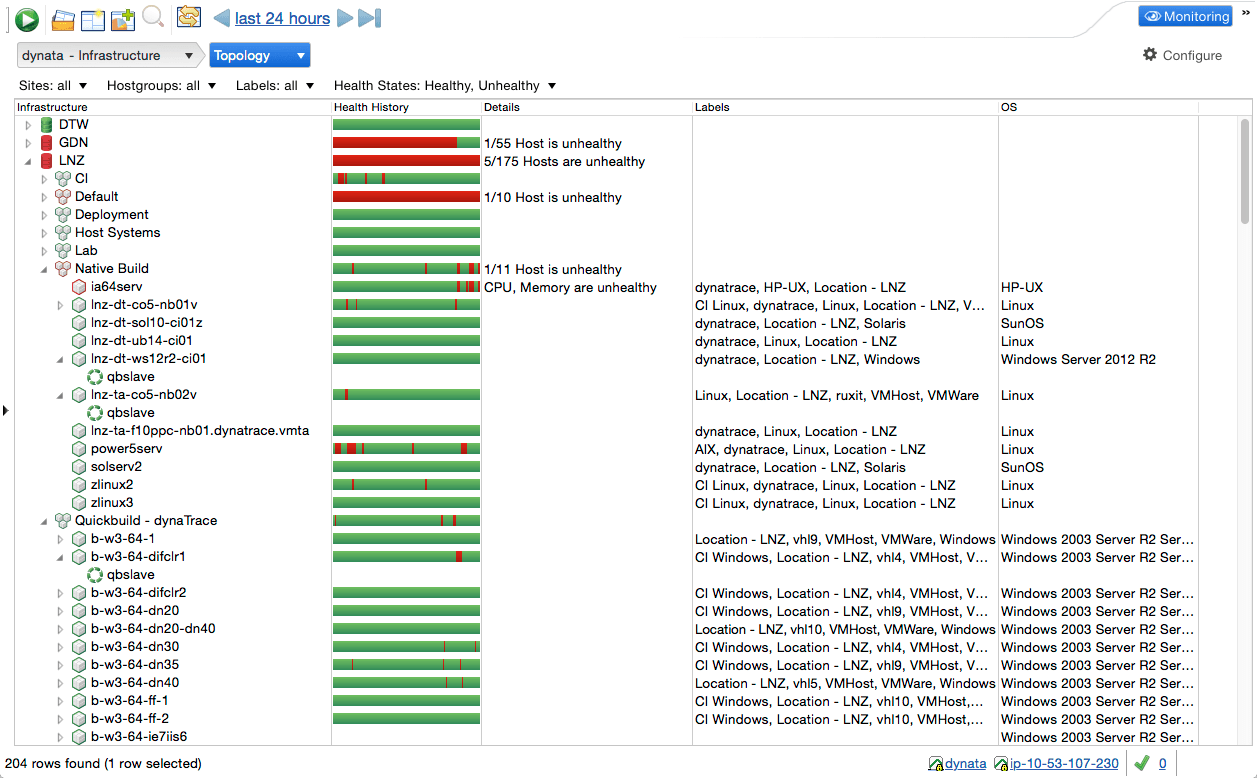Click the DTW datacenter icon
The image size is (1257, 778).
[46, 125]
